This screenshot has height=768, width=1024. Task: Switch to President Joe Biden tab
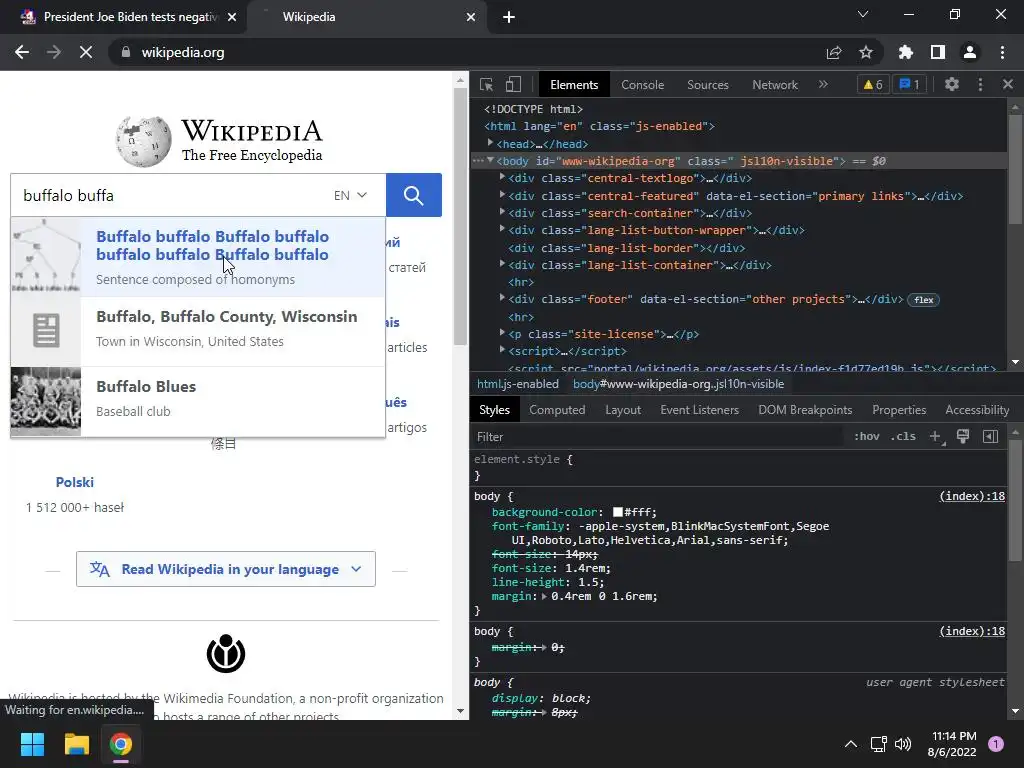coord(123,17)
